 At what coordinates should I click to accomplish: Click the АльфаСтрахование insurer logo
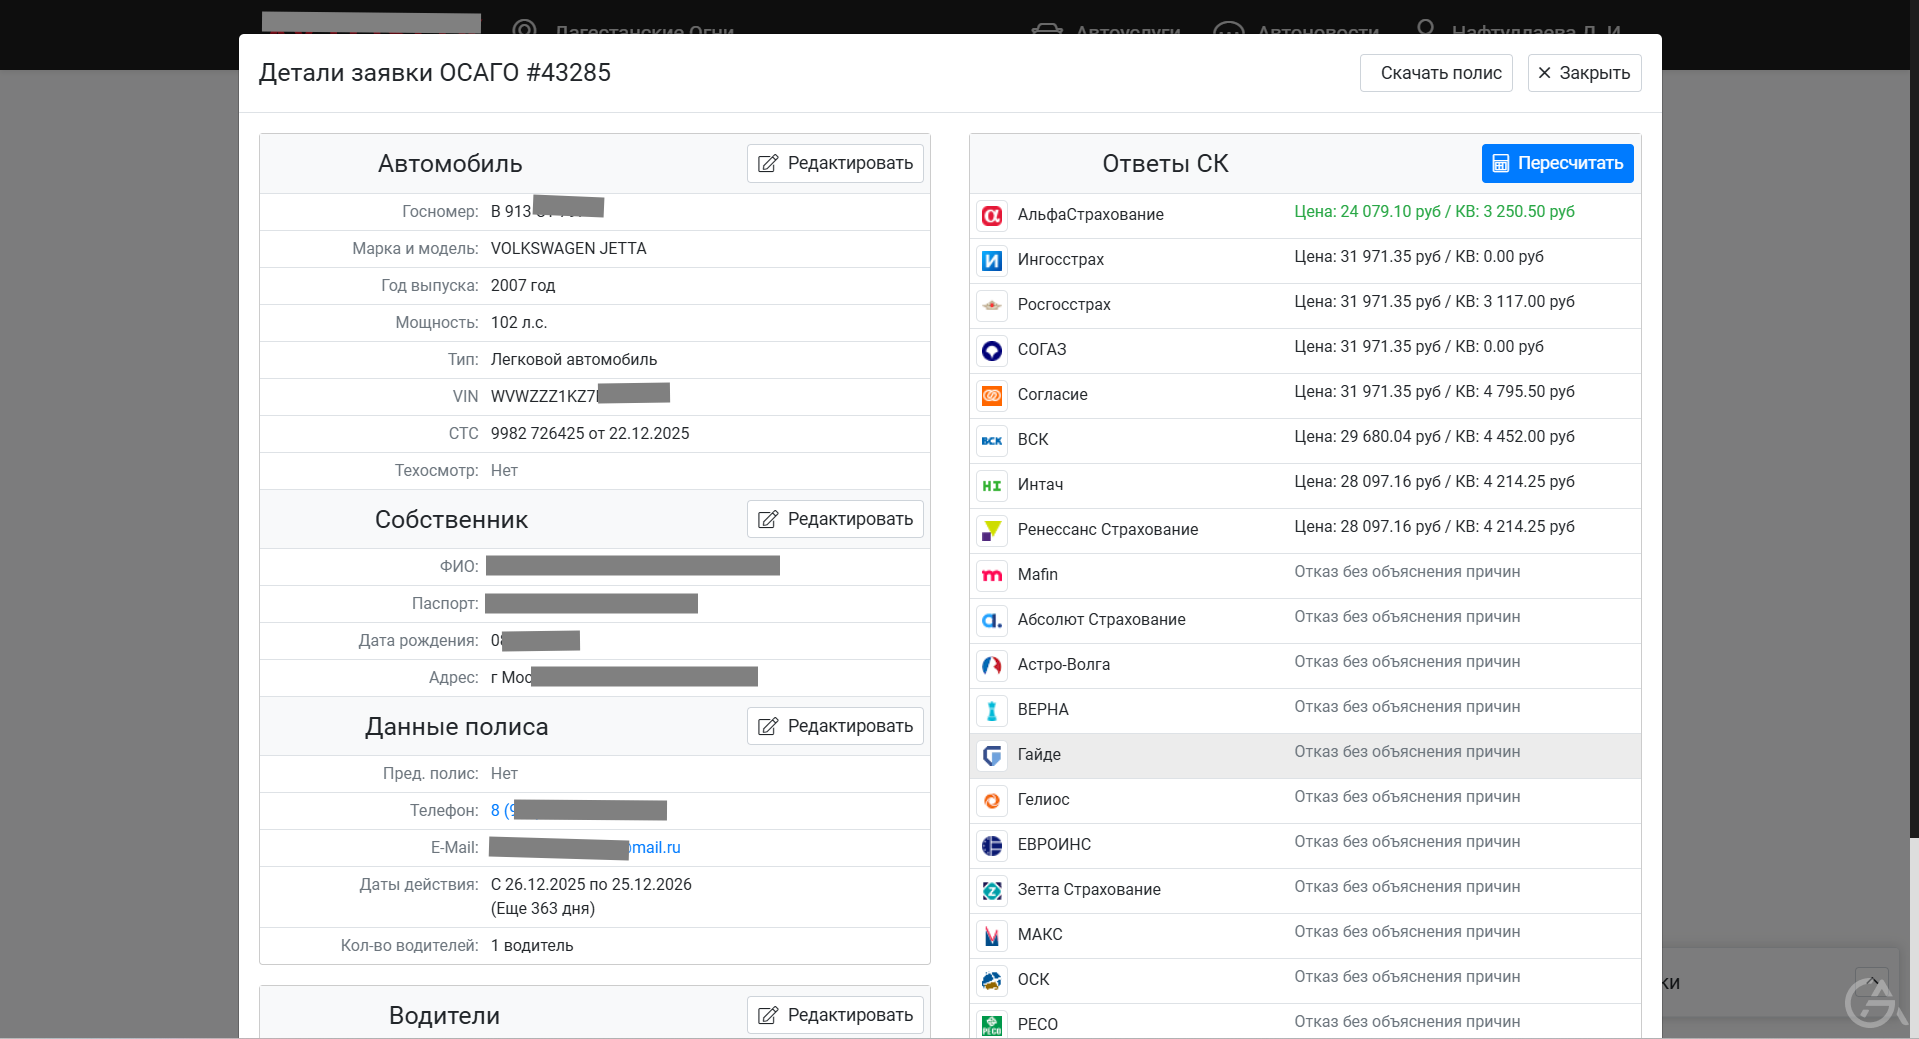tap(991, 215)
